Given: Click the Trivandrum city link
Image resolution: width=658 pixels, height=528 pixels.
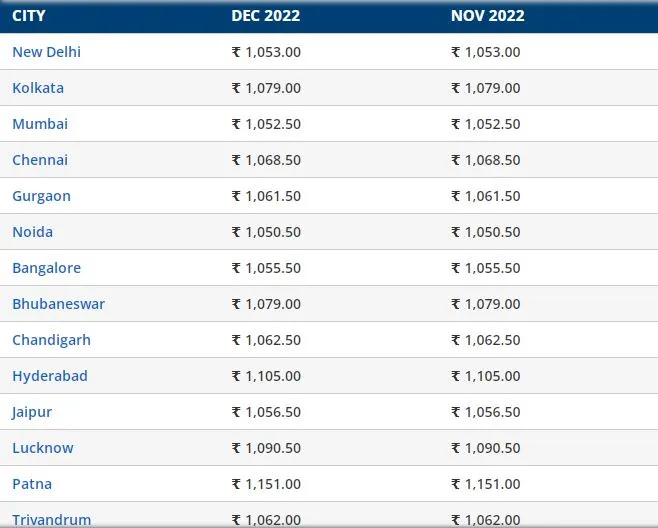Looking at the screenshot, I should [51, 519].
